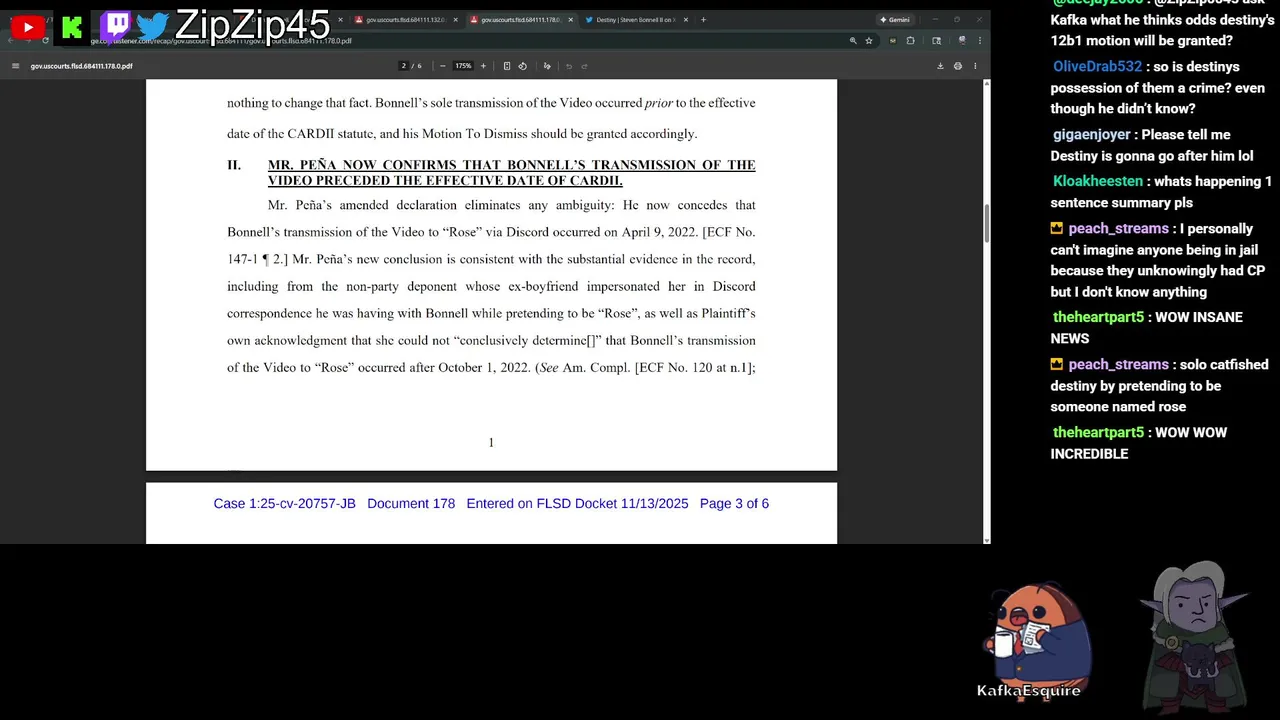Image resolution: width=1280 pixels, height=720 pixels.
Task: Print the PDF document
Action: point(957,66)
